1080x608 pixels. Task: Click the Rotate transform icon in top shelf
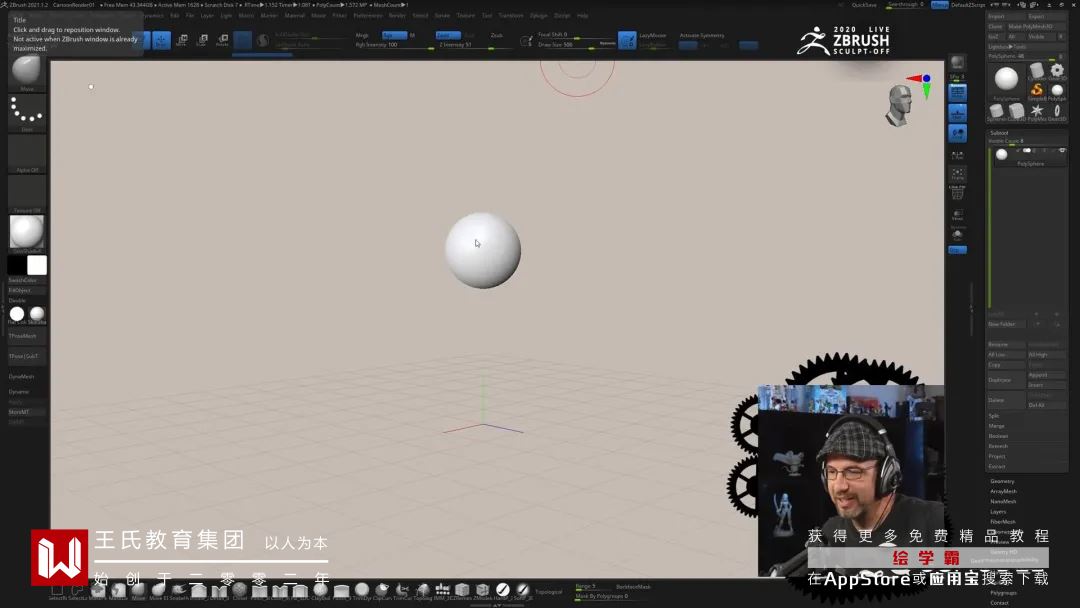[222, 41]
